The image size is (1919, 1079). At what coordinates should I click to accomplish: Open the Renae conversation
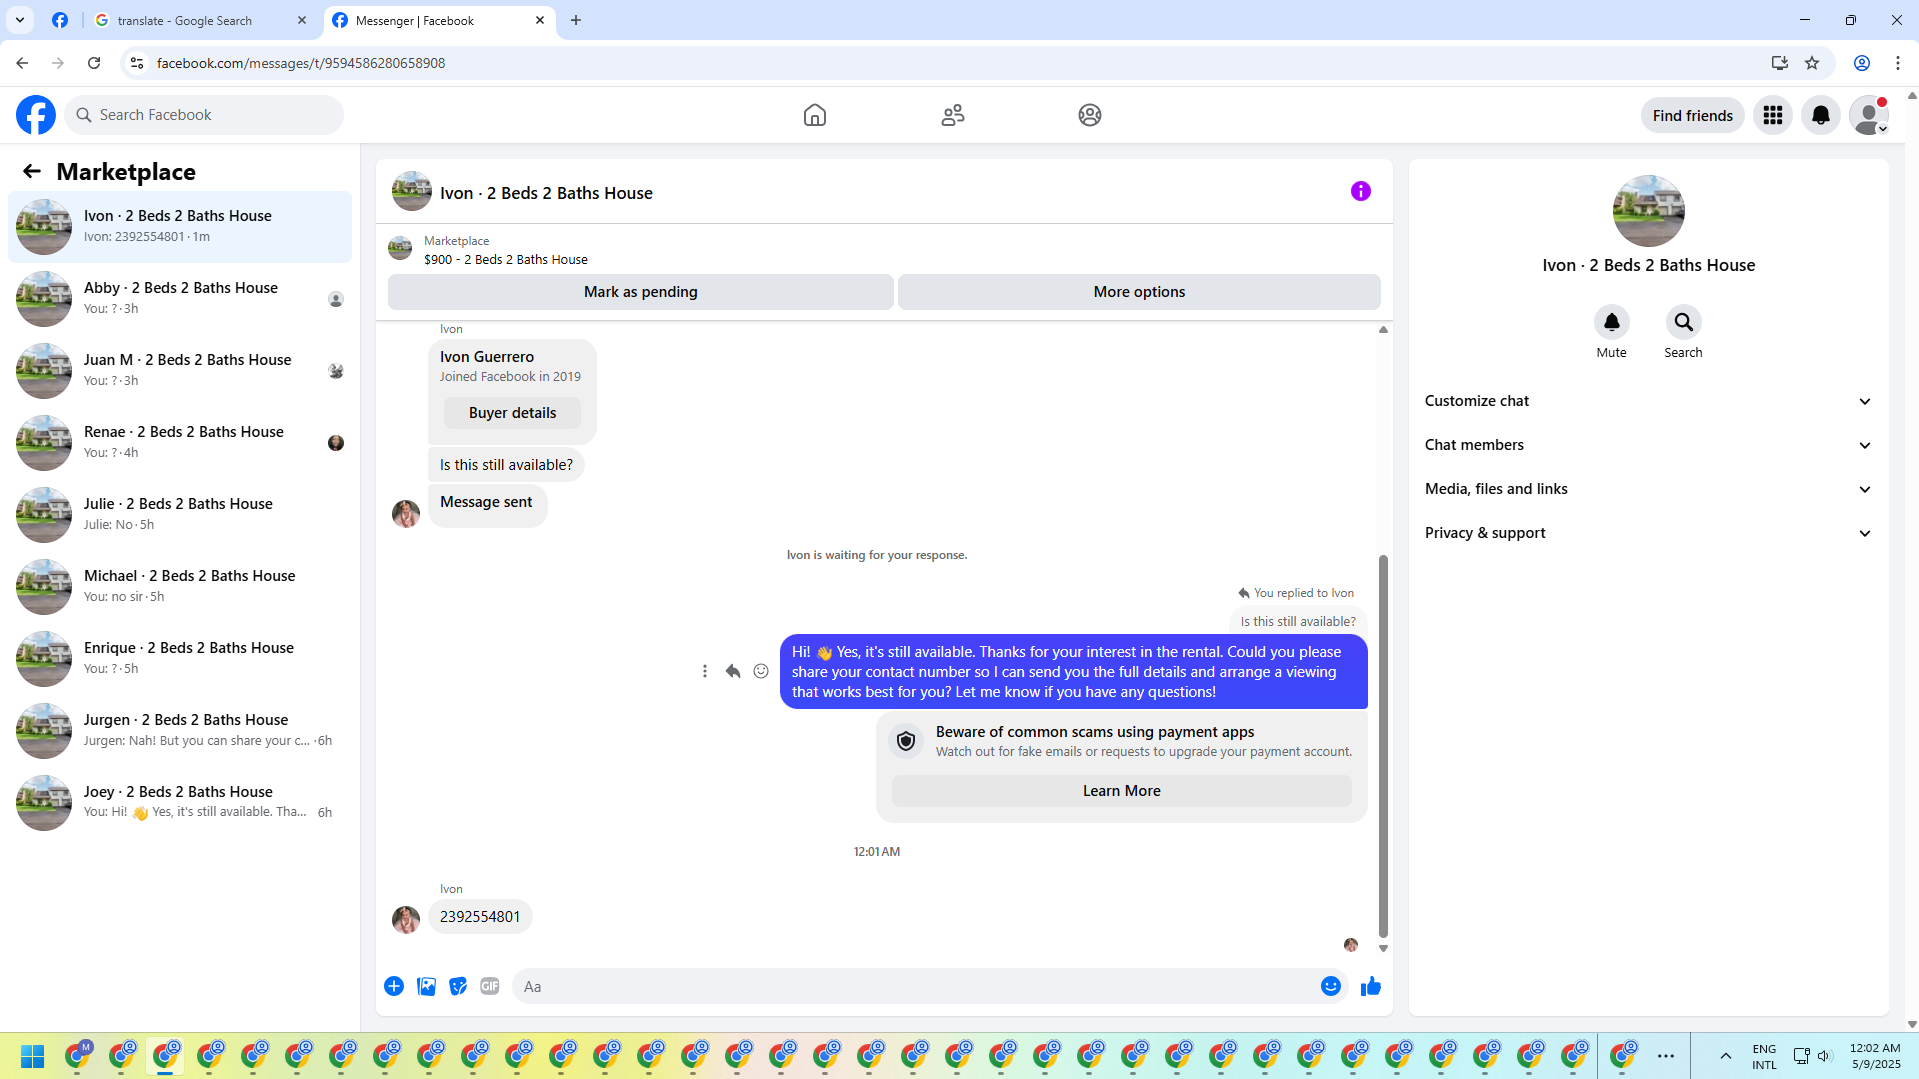(x=180, y=442)
